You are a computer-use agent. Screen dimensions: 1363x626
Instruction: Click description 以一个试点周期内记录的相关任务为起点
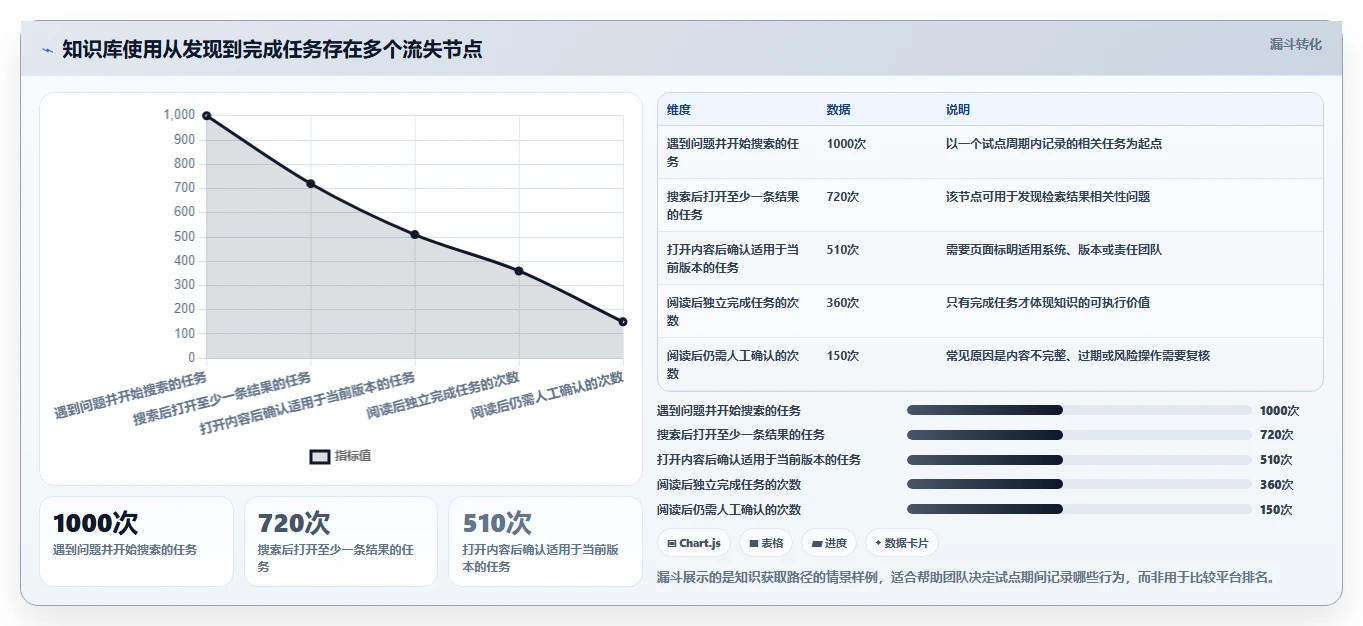1054,144
